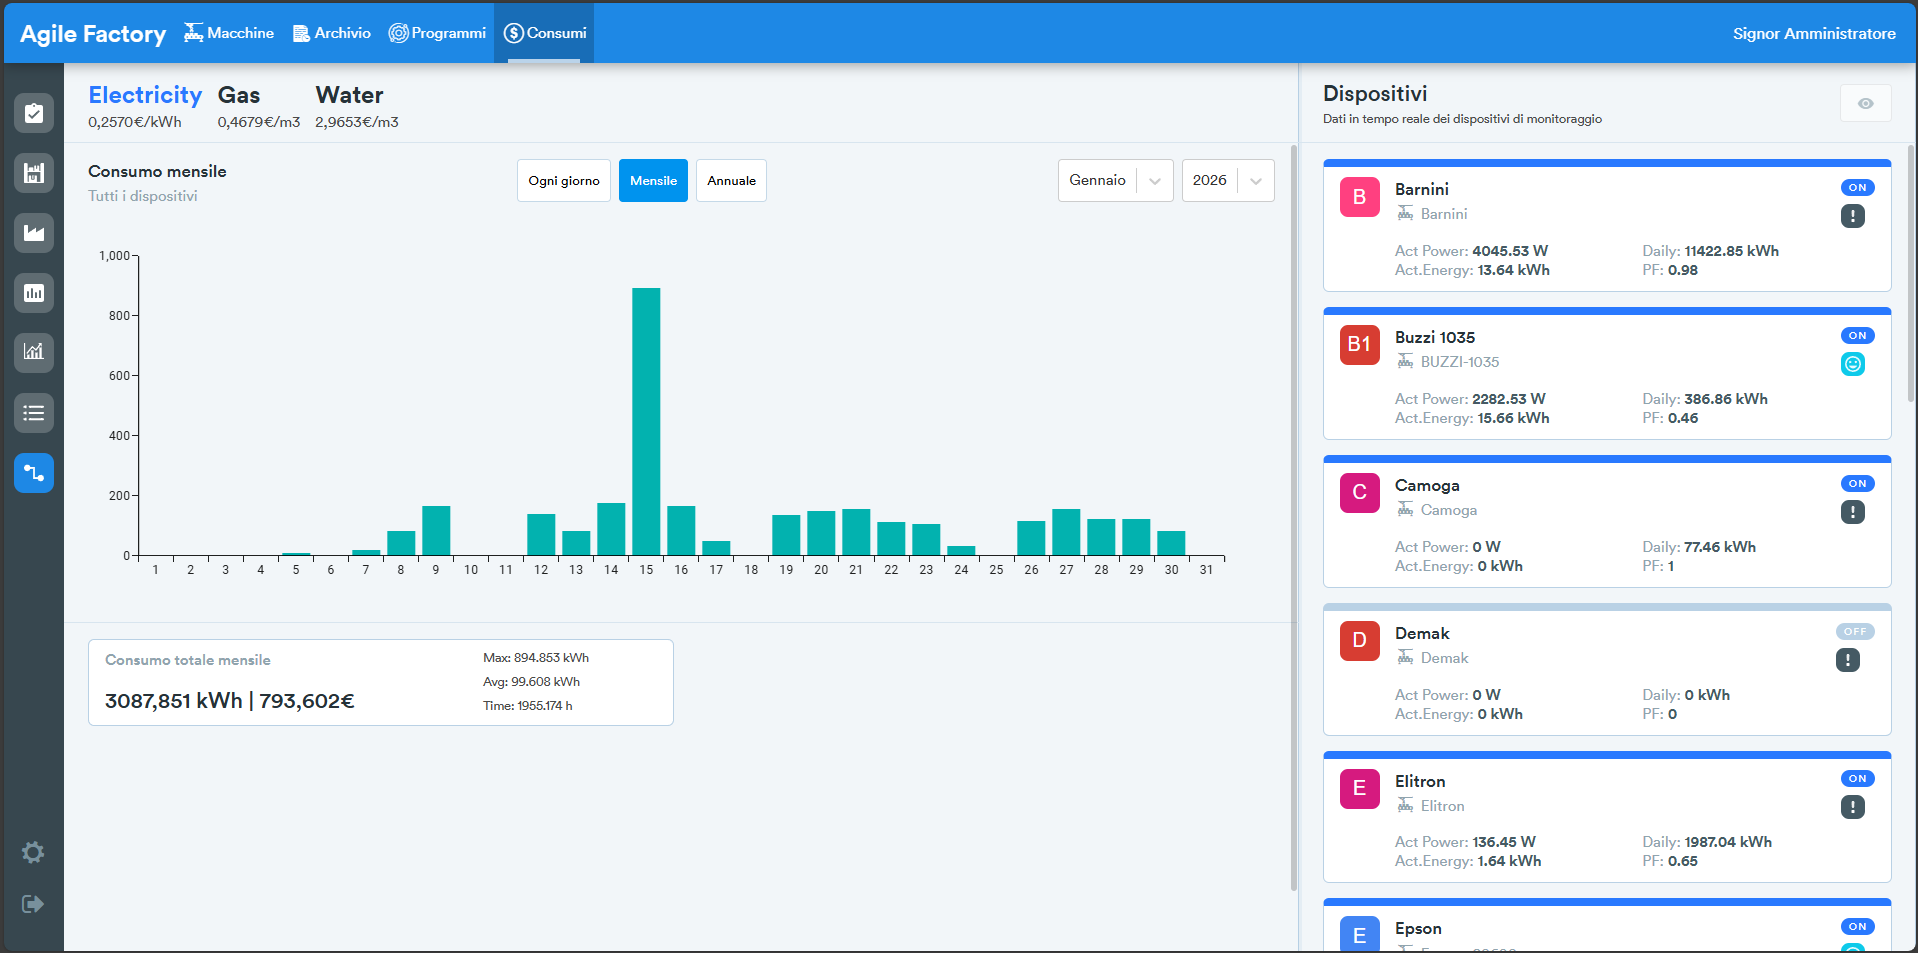Click the smiley status icon on Buzzi 1035
Viewport: 1918px width, 953px height.
[1853, 364]
